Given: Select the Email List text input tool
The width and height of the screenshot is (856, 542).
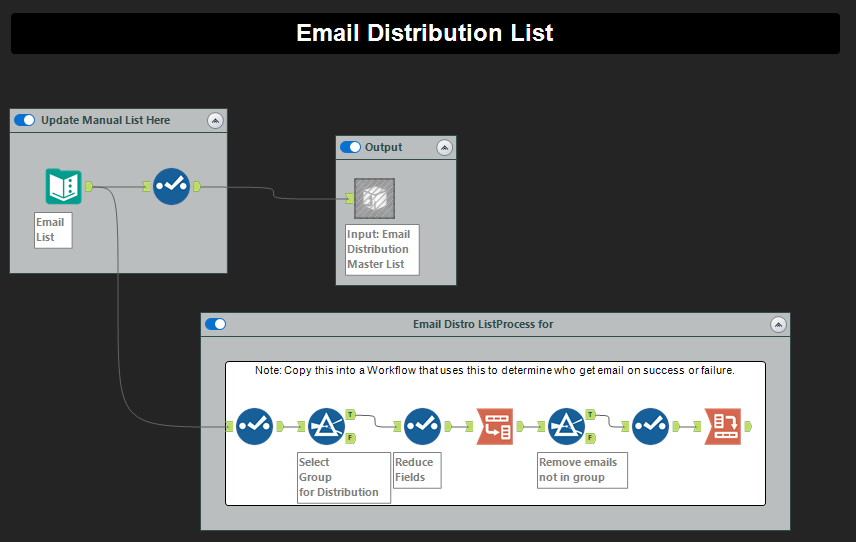Looking at the screenshot, I should (x=64, y=186).
